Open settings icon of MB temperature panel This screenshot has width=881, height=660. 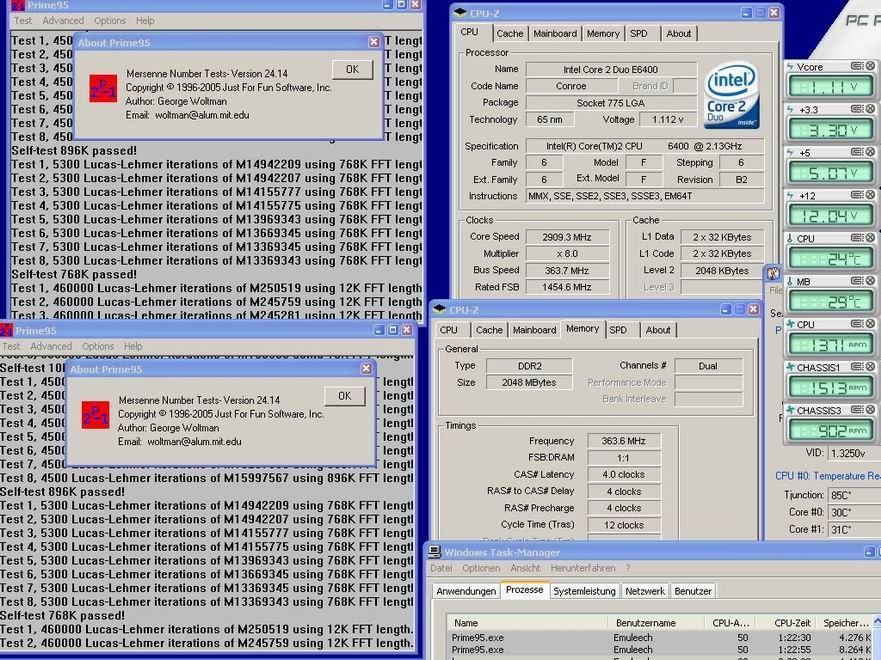857,281
